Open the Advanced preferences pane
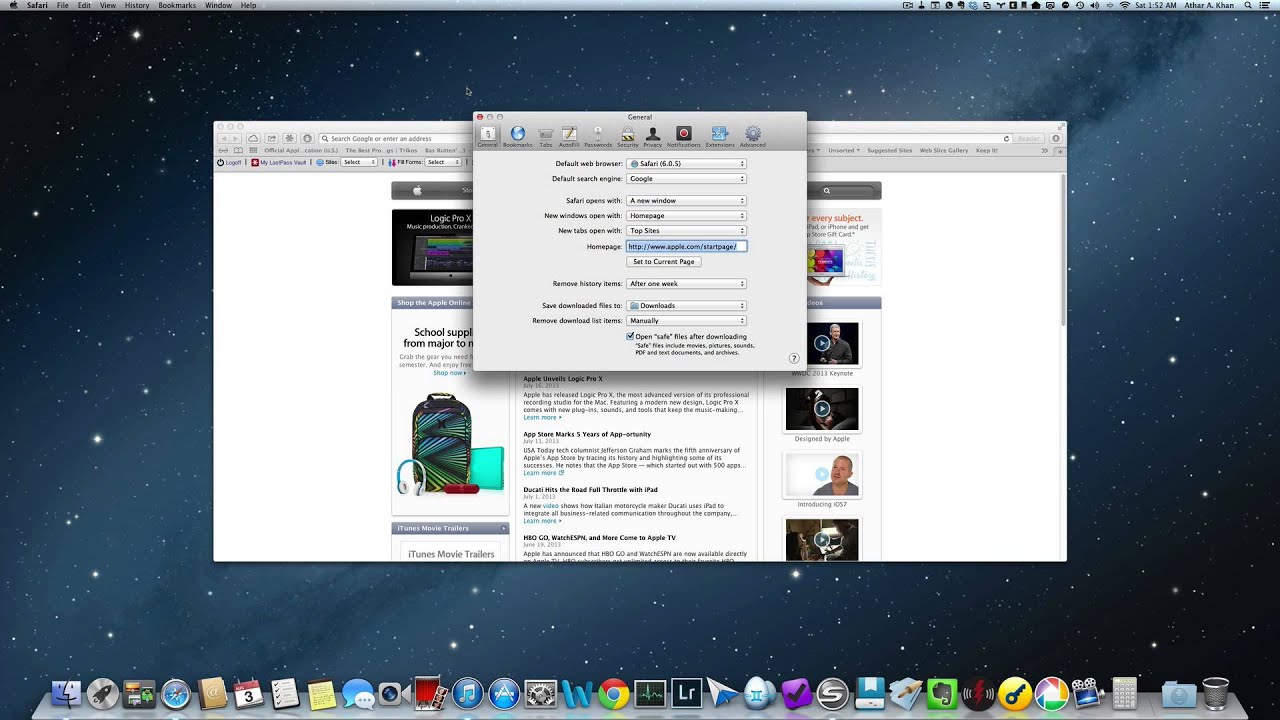1280x720 pixels. coord(753,137)
